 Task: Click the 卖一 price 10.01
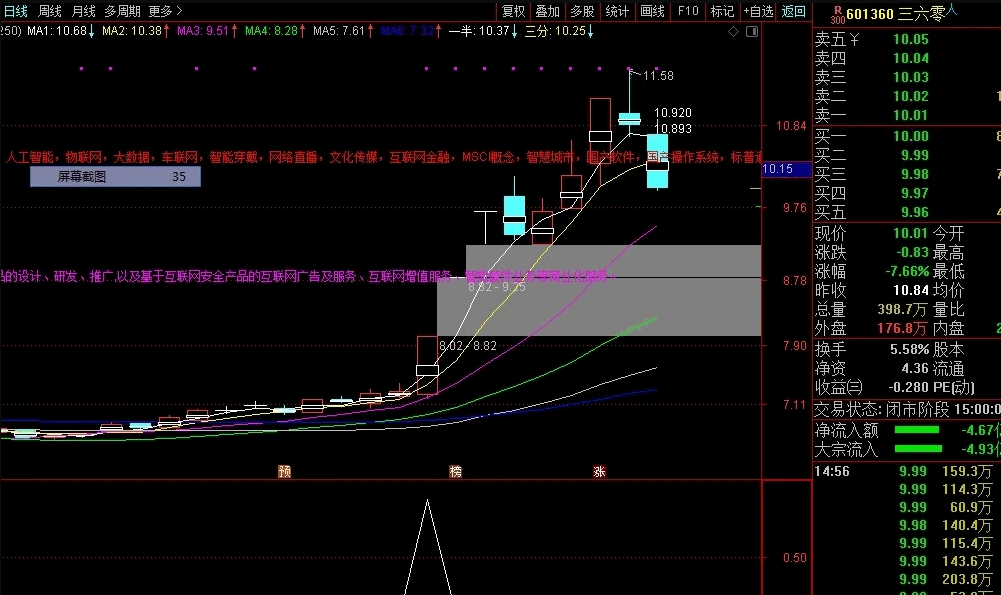[x=910, y=116]
